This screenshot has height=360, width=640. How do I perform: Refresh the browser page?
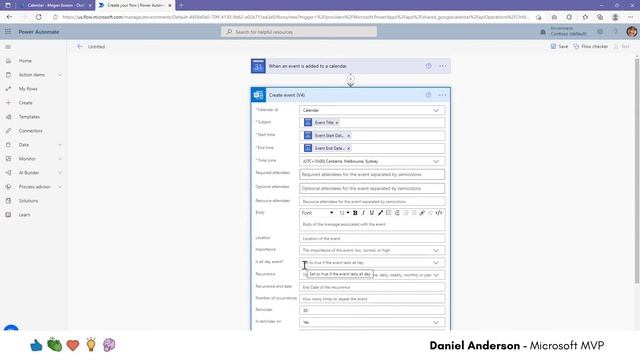pos(38,17)
